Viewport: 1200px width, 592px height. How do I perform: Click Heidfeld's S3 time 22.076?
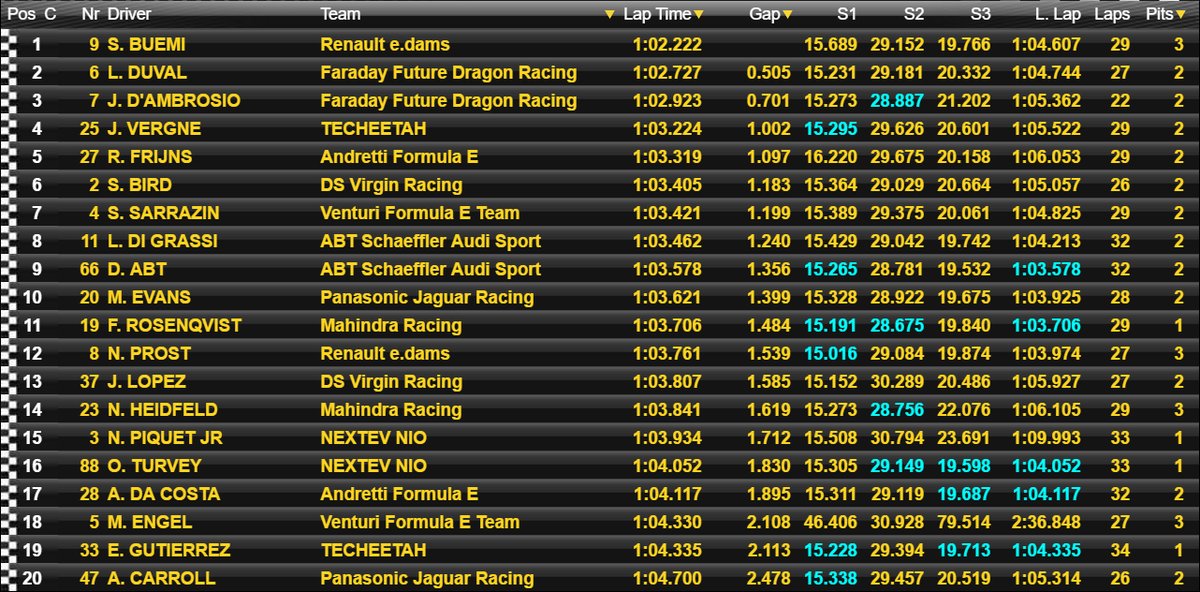pos(964,409)
